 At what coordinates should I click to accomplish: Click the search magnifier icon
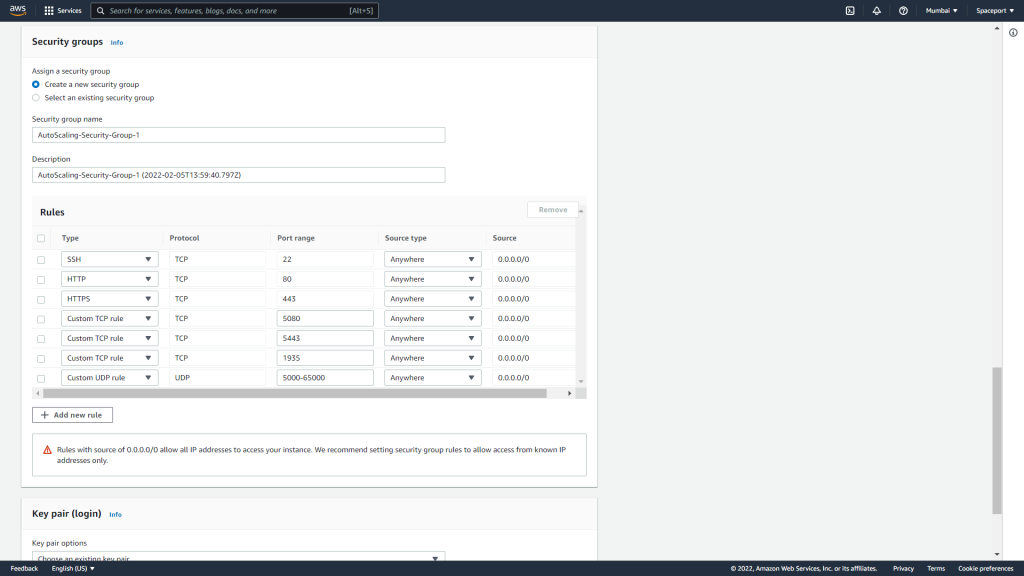[x=101, y=10]
